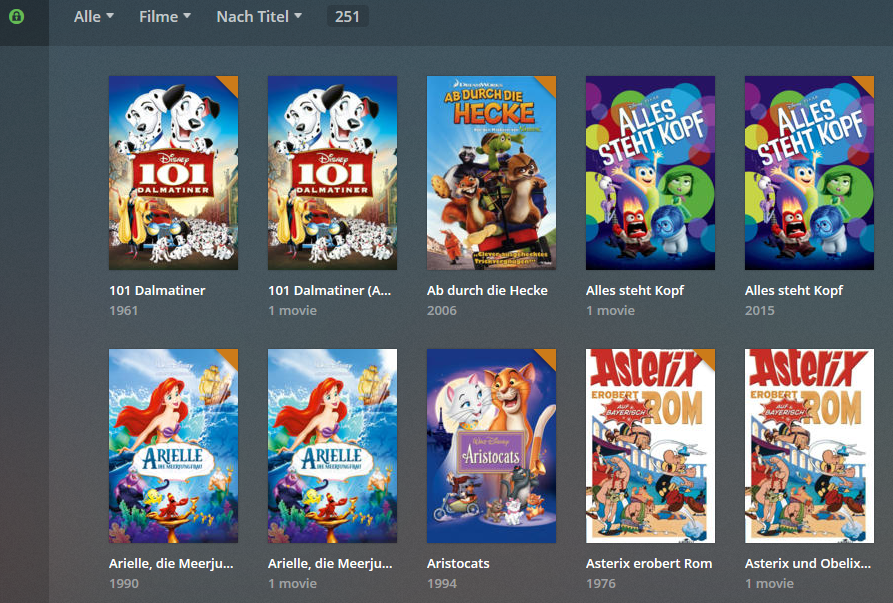Viewport: 893px width, 603px height.
Task: Open the Alles steht Kopf poster labeled 1 movie
Action: click(x=650, y=173)
